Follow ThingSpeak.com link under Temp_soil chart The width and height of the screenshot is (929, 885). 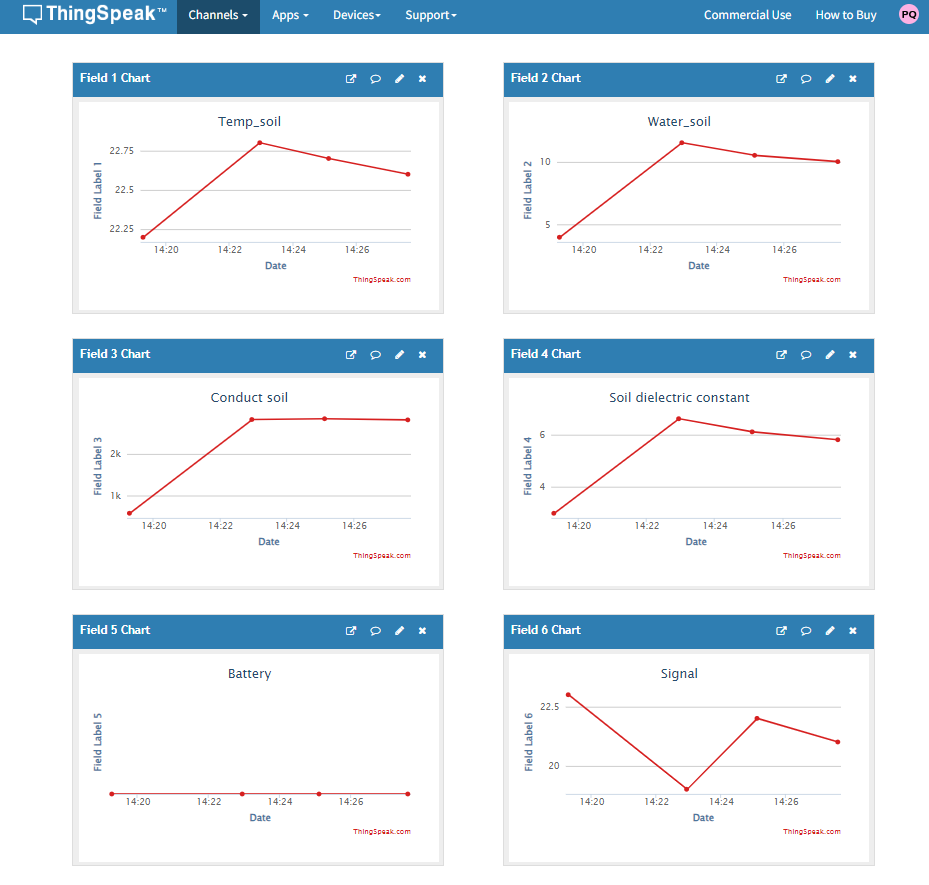pyautogui.click(x=382, y=280)
